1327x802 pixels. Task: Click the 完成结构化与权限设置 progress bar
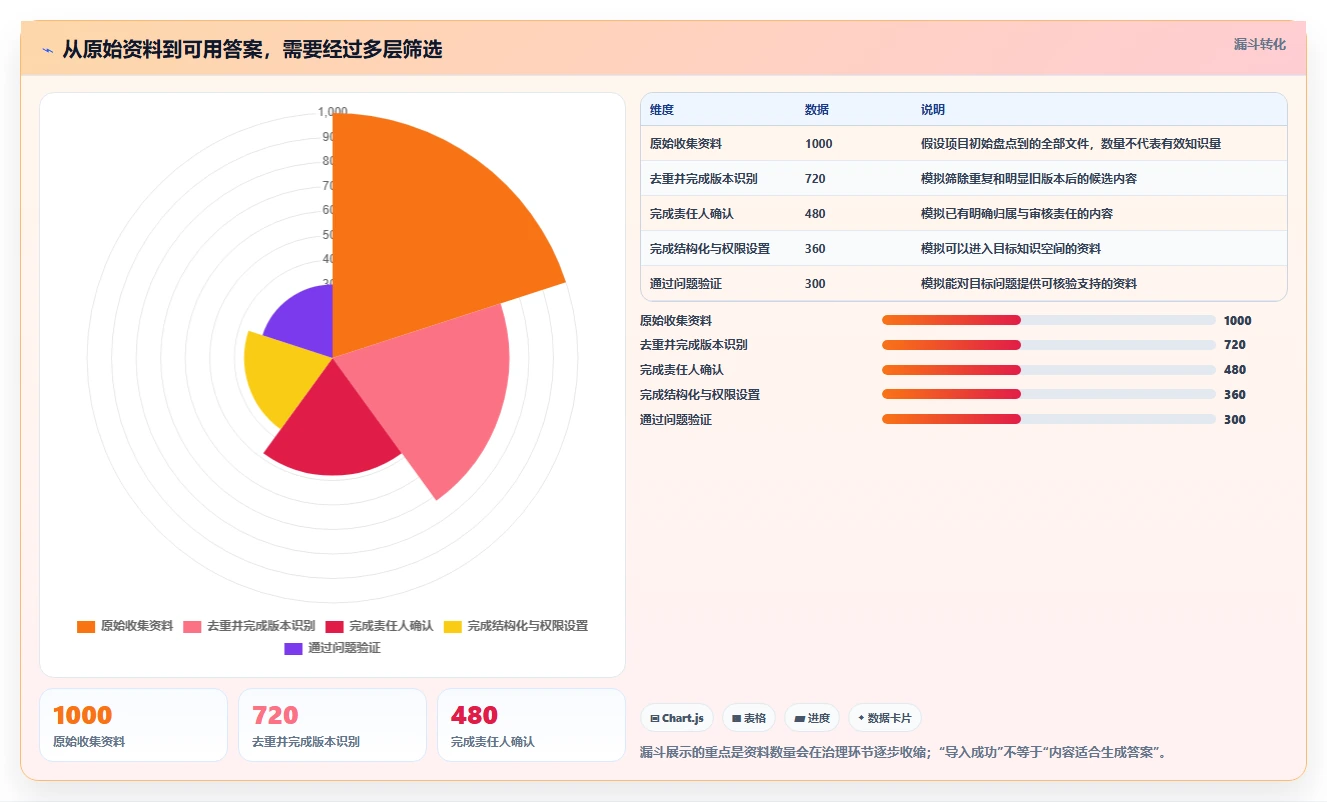1049,394
